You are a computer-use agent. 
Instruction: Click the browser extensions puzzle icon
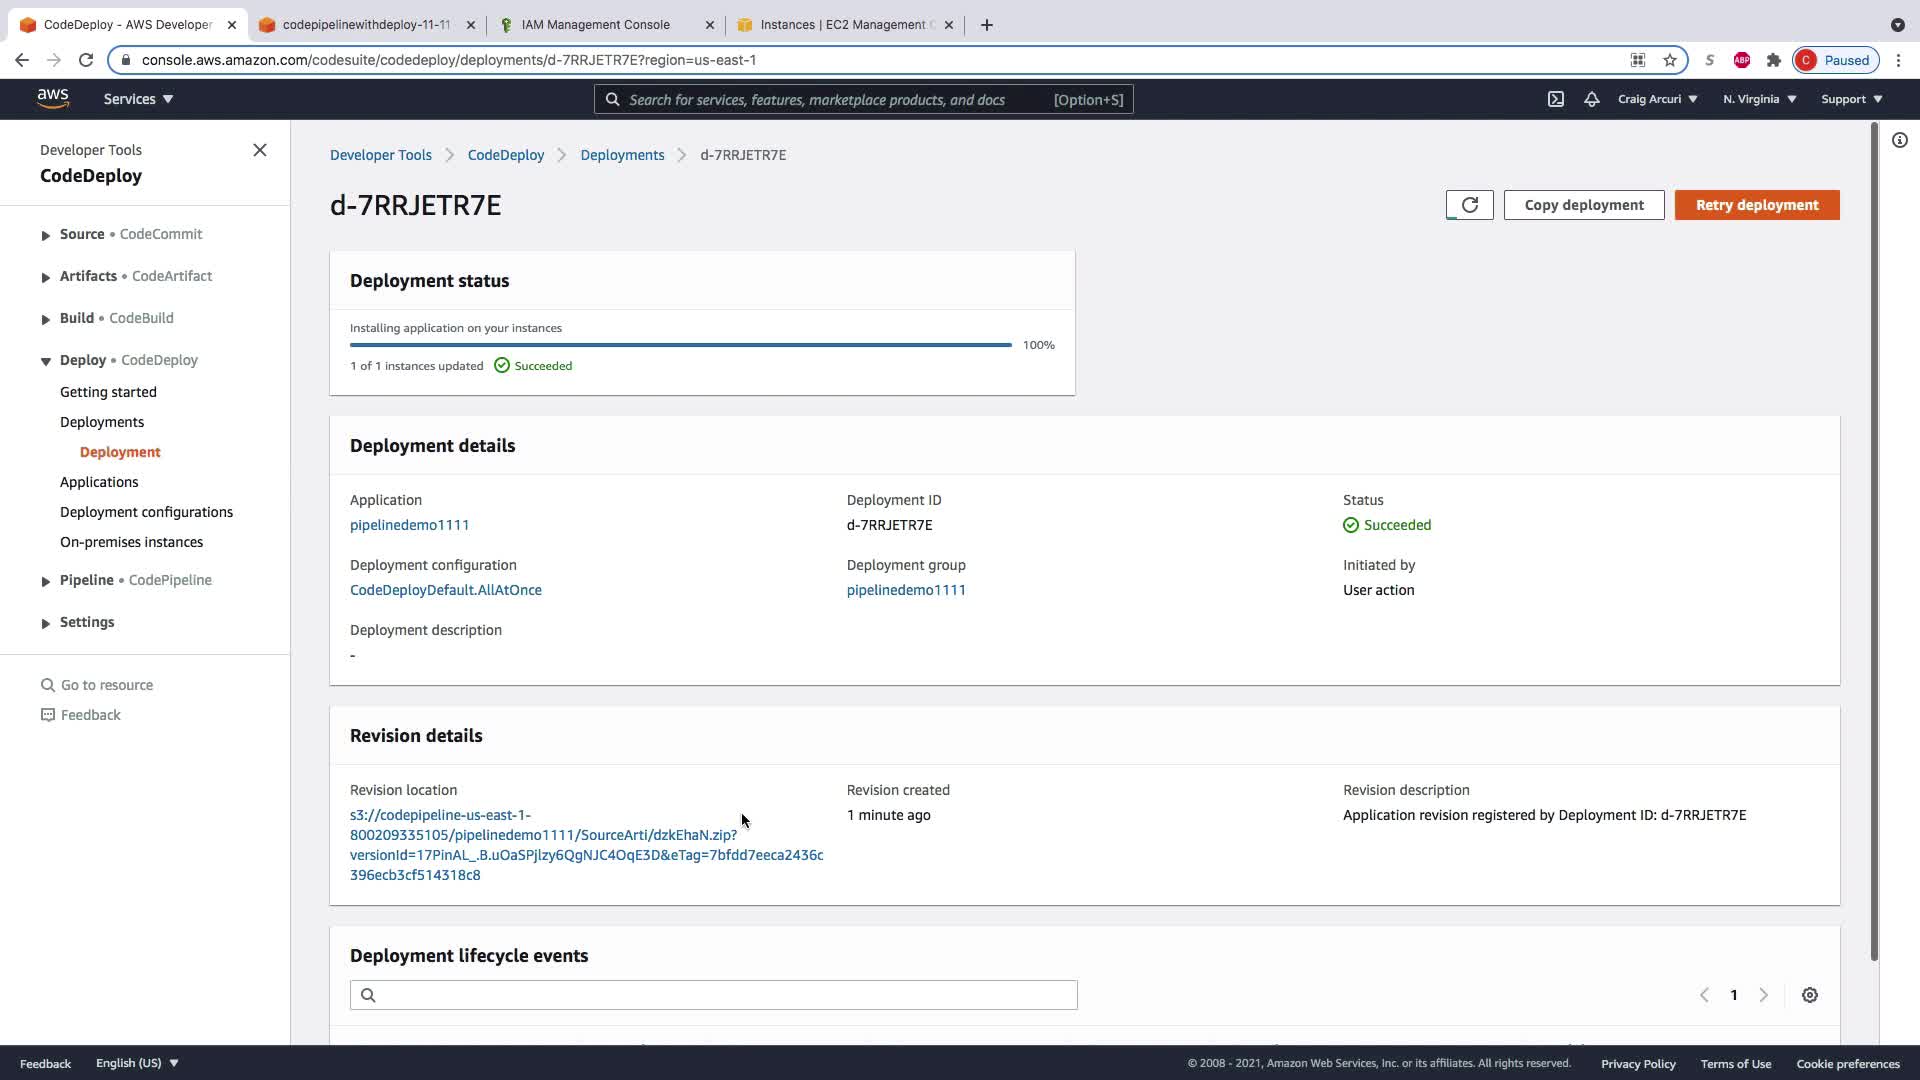click(x=1773, y=60)
